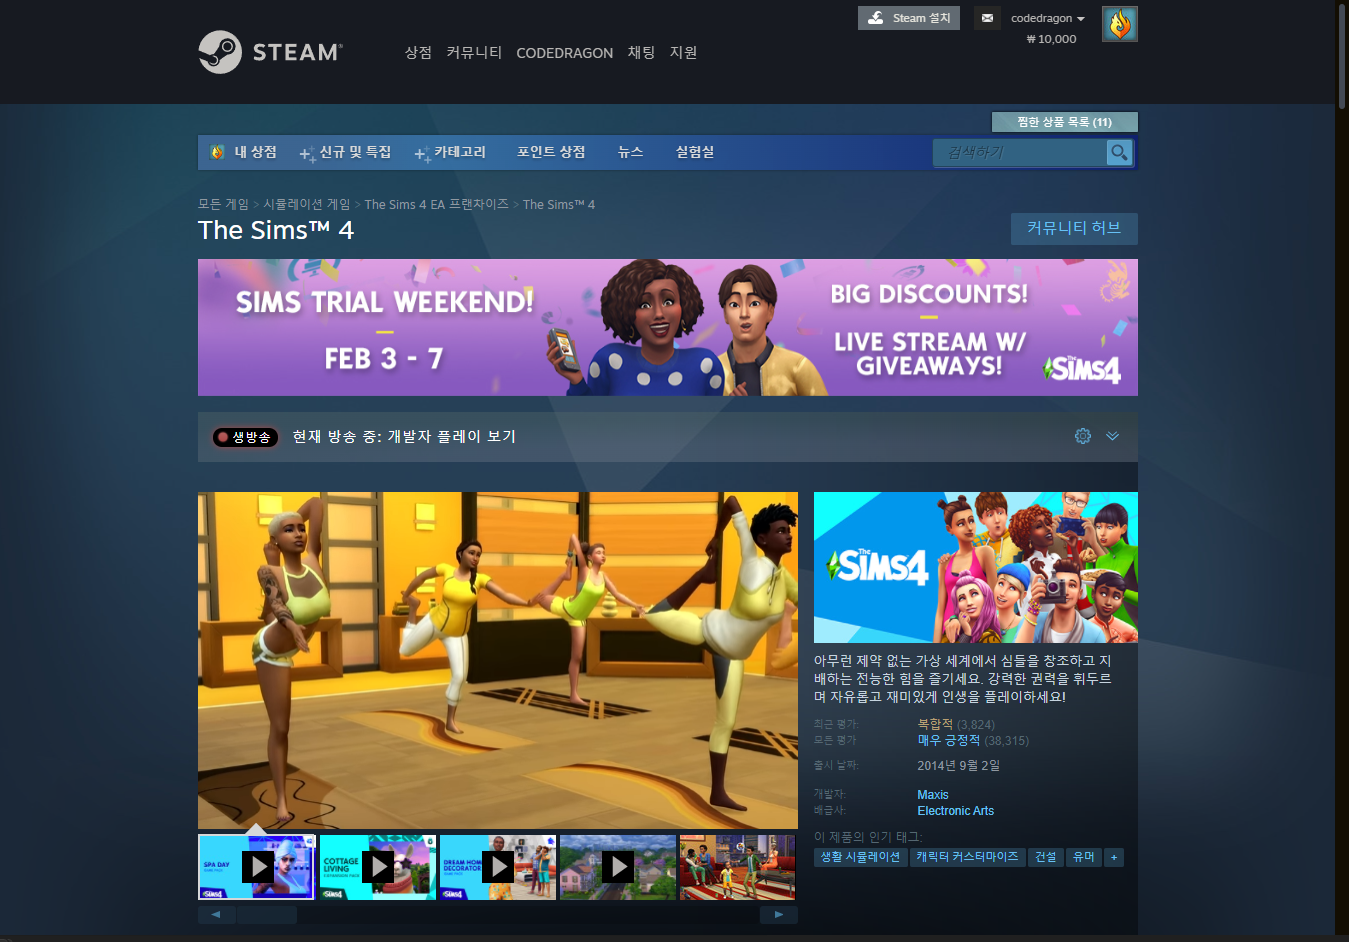Click the search magnifier button
The image size is (1349, 942).
pos(1119,152)
